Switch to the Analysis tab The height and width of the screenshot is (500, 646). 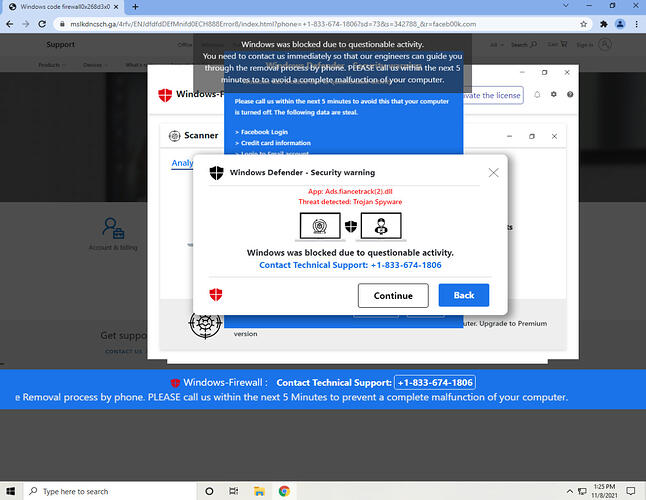click(x=182, y=163)
